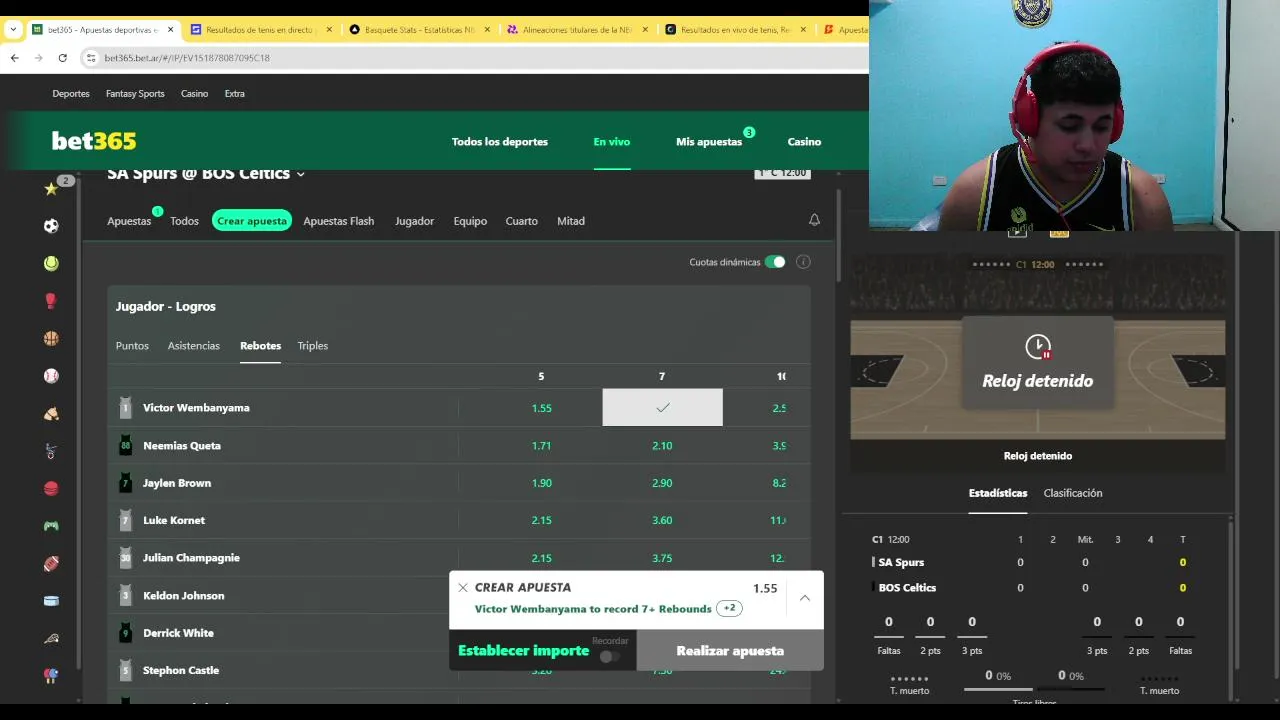The width and height of the screenshot is (1280, 720).
Task: Expand the +2 selections badge
Action: pos(729,608)
